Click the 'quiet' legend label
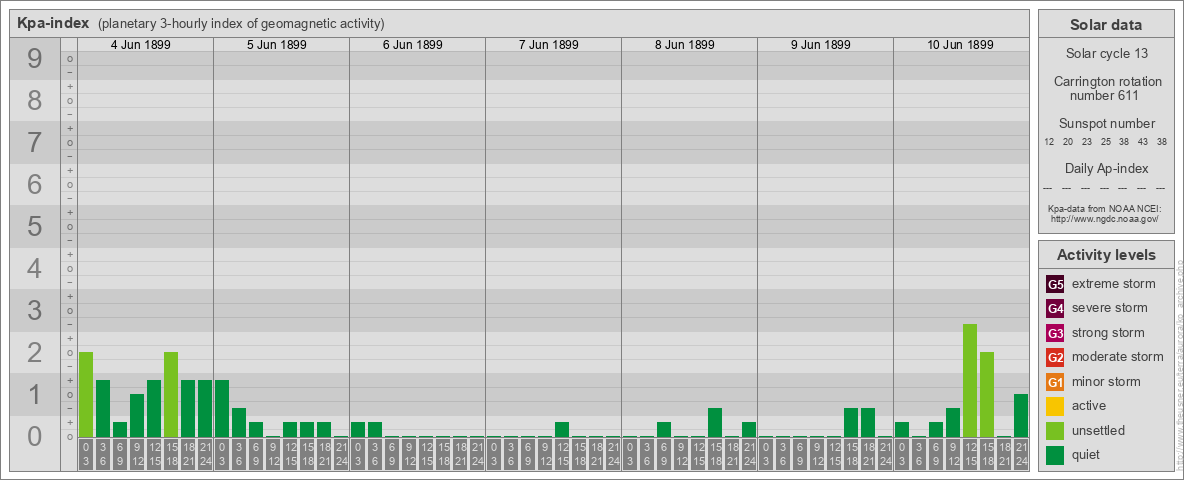Viewport: 1184px width, 480px height. point(1088,455)
